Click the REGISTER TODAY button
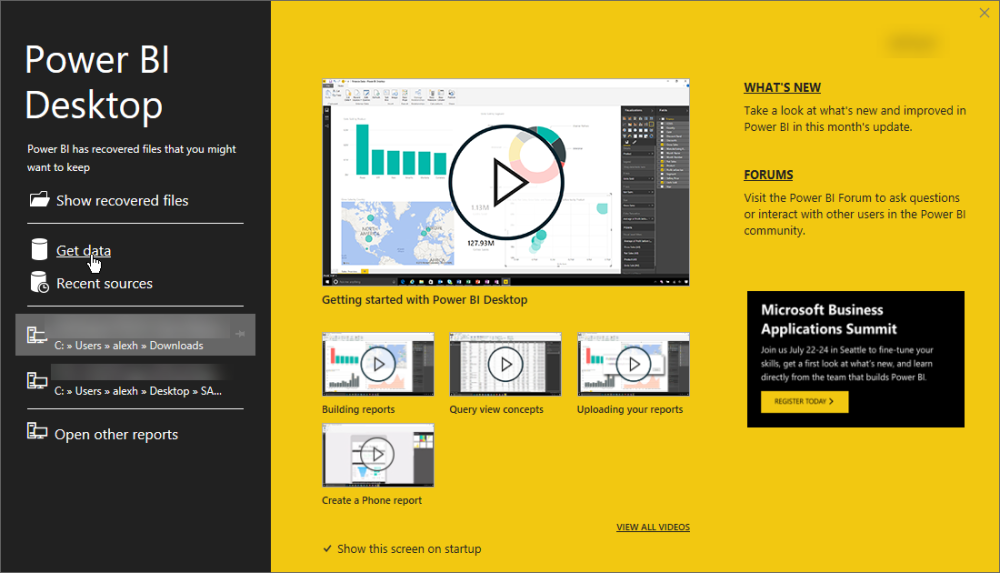 [x=804, y=401]
